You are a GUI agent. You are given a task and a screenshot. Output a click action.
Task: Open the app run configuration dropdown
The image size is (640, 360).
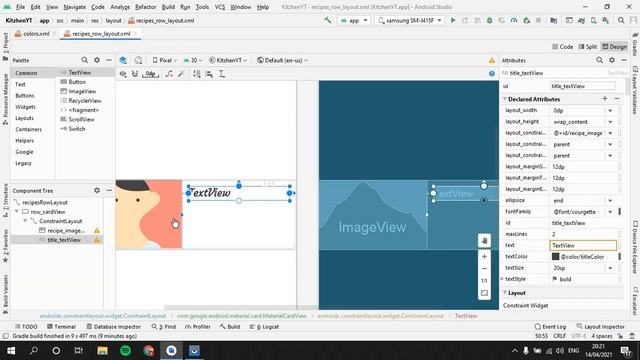354,20
